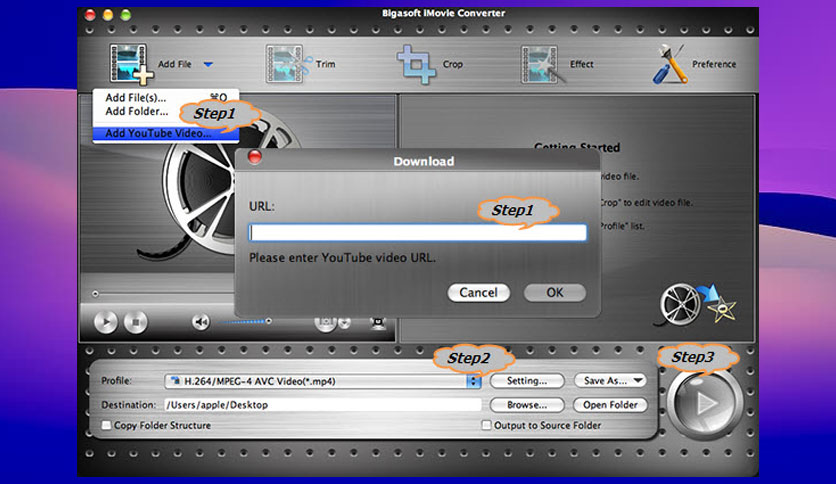The image size is (836, 484).
Task: Minimize the converter with the yellow button
Action: 108,15
